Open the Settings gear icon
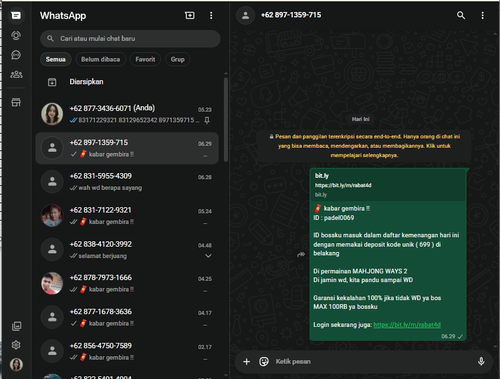Screen dimensions: 500x379 (x=16, y=345)
